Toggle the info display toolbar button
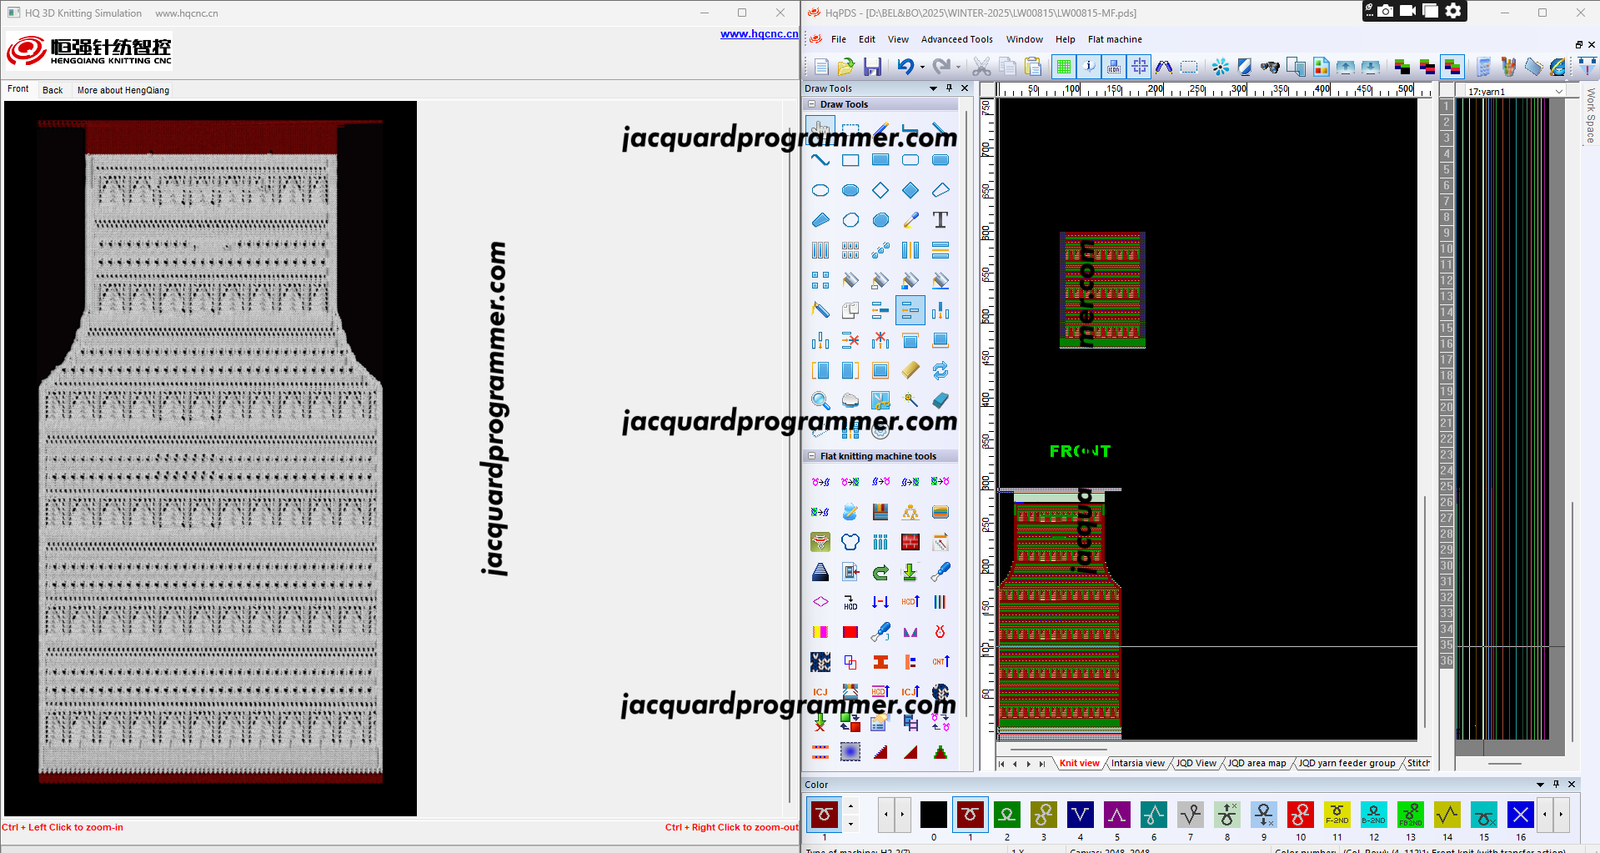The width and height of the screenshot is (1600, 853). coord(1089,67)
